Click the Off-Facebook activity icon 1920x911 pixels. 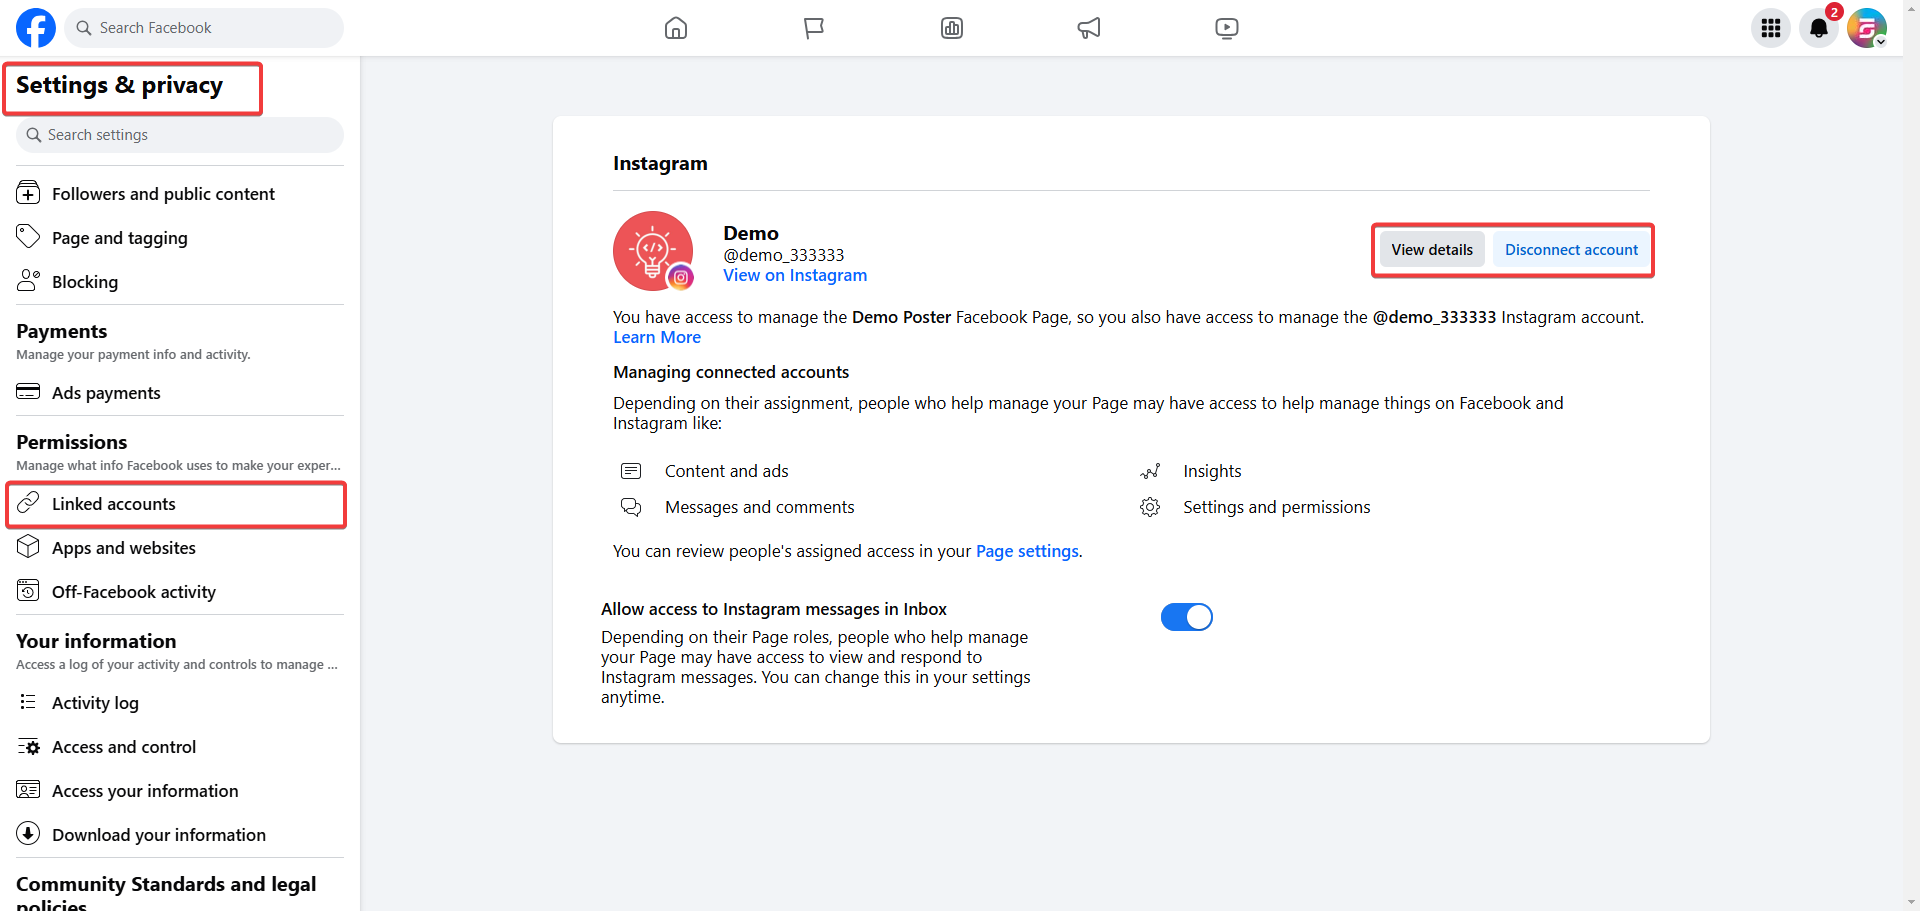28,591
